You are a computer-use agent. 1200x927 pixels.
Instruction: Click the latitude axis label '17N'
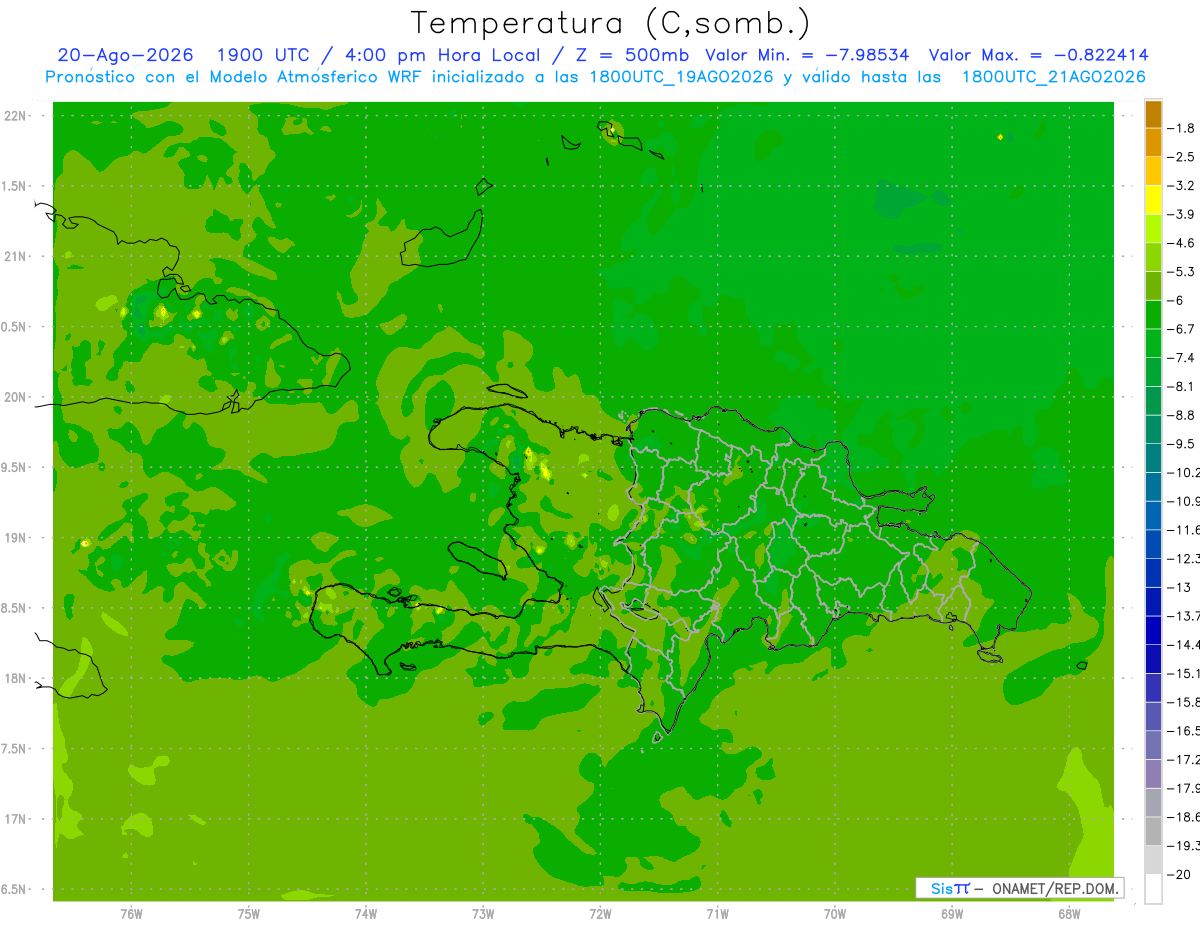[x=17, y=819]
